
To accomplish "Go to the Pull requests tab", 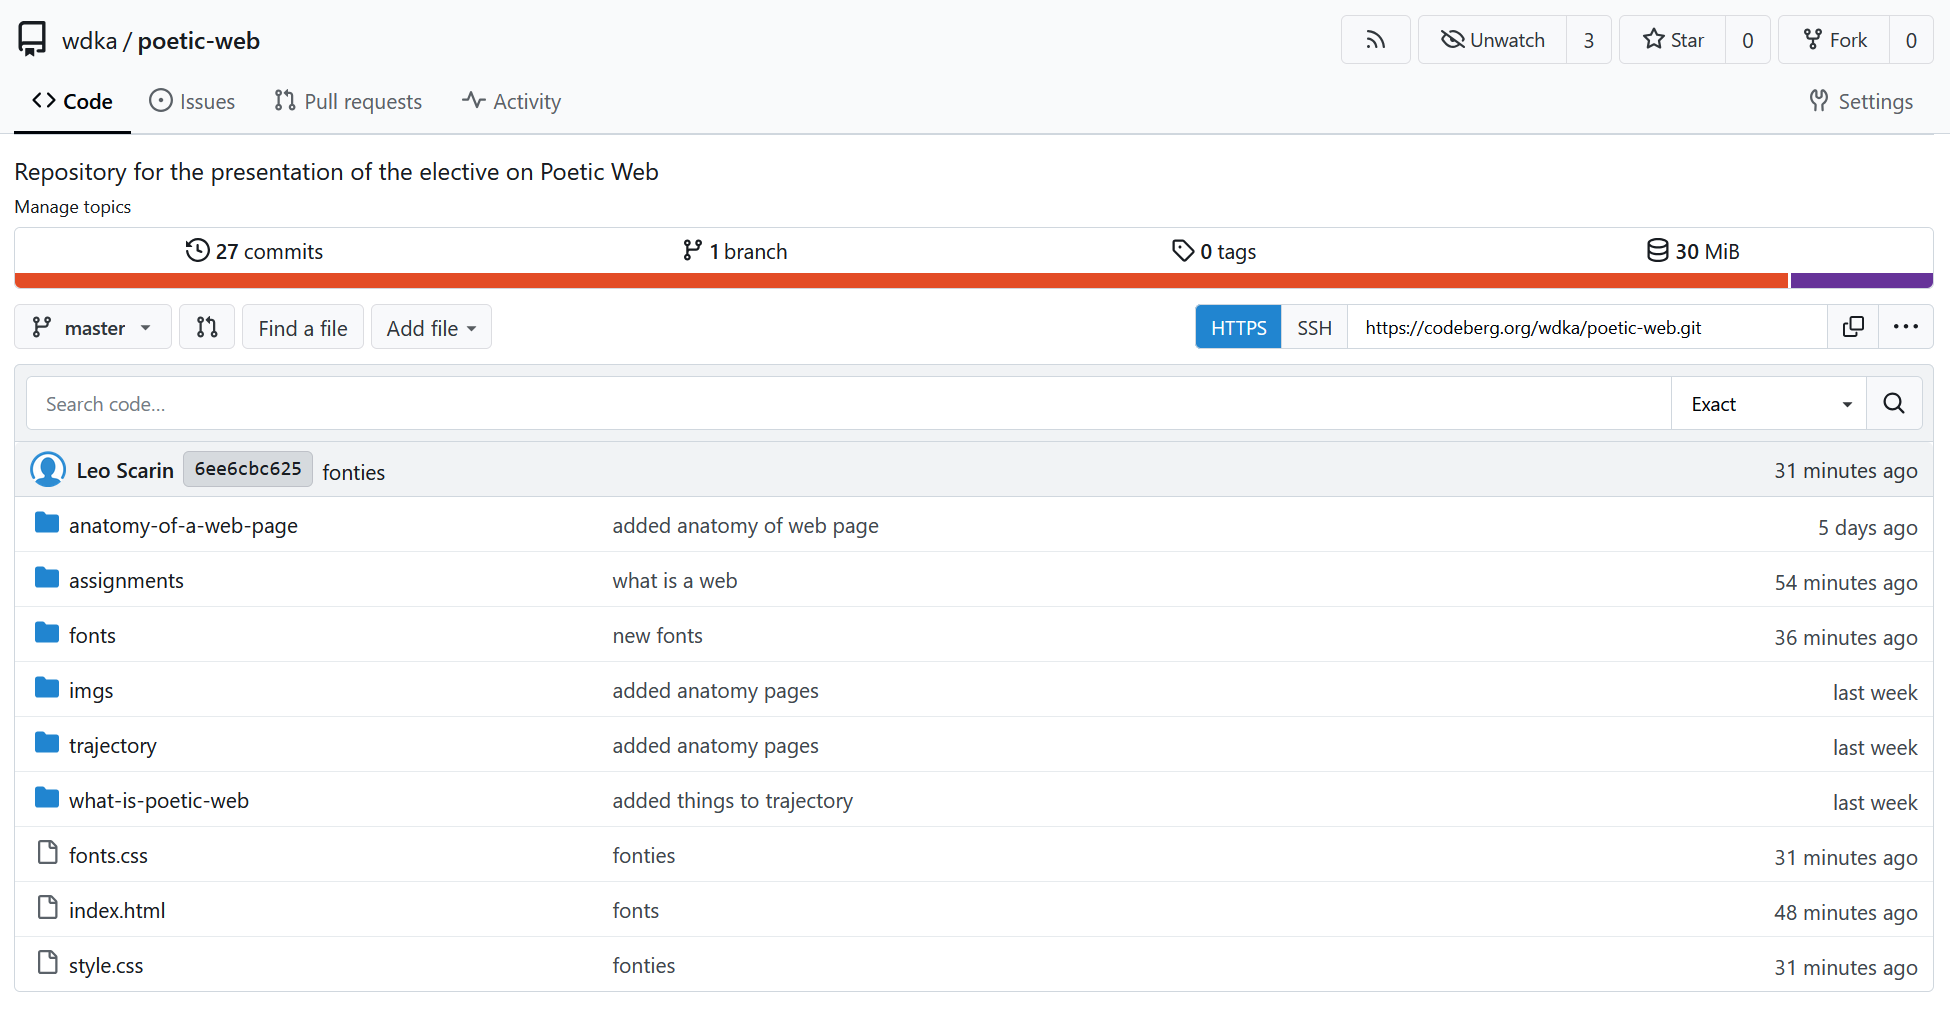I will pos(348,101).
